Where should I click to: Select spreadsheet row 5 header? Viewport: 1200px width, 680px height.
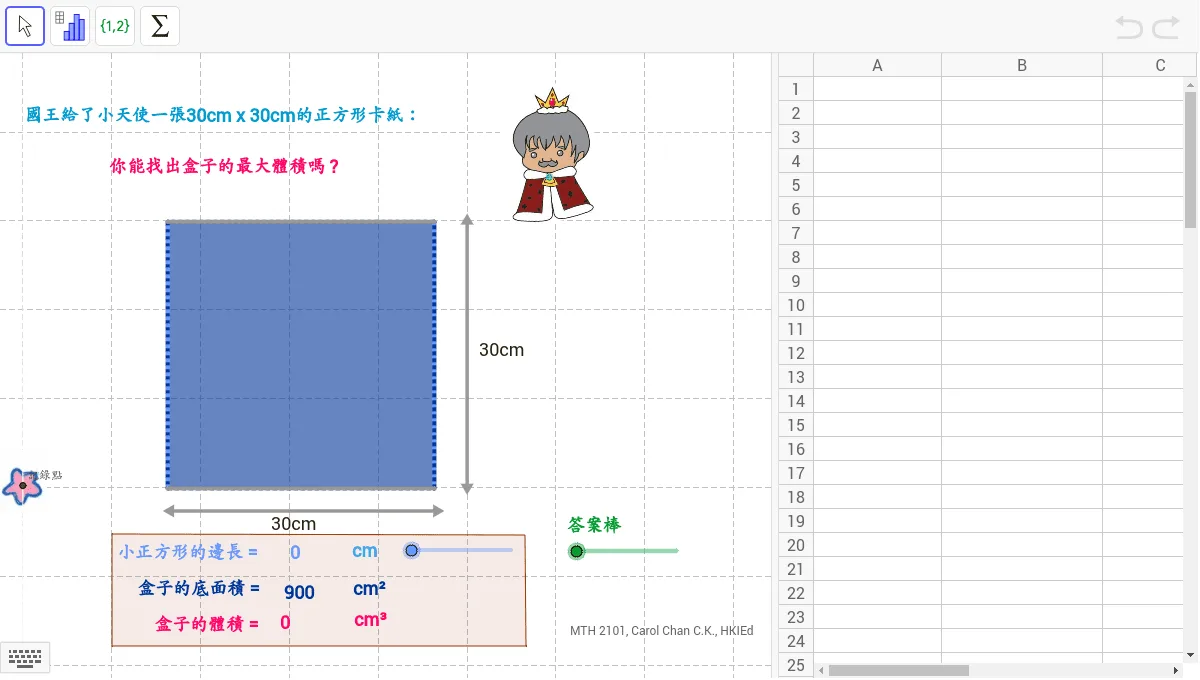point(796,185)
